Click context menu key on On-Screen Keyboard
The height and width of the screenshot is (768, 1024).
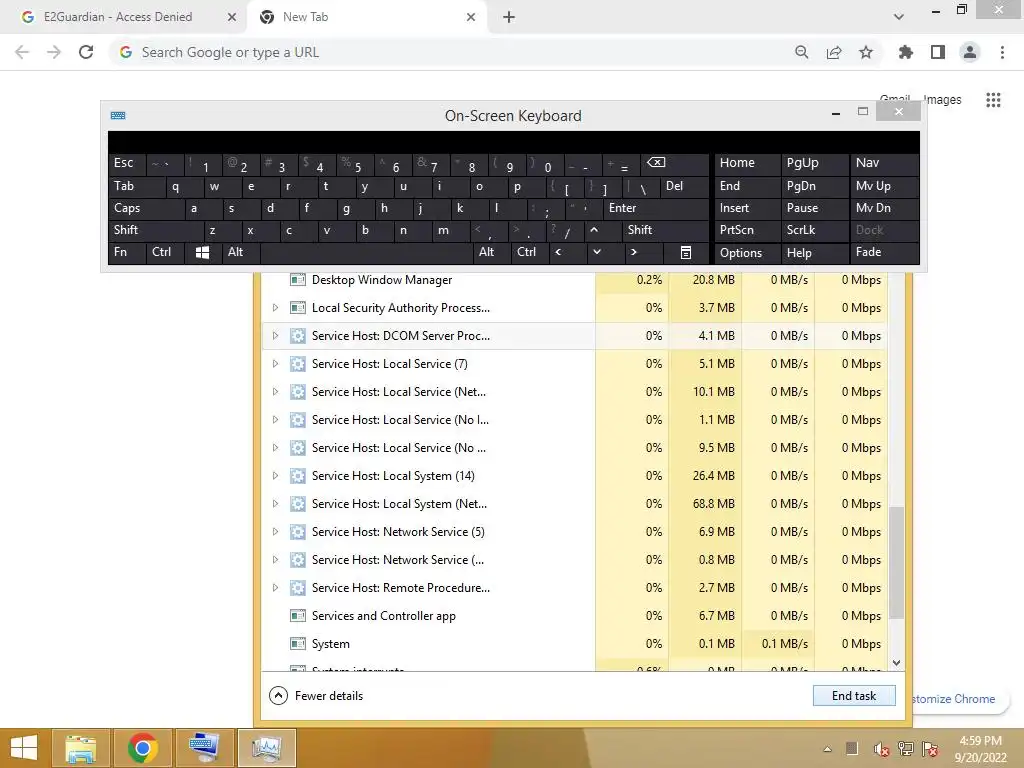[686, 253]
